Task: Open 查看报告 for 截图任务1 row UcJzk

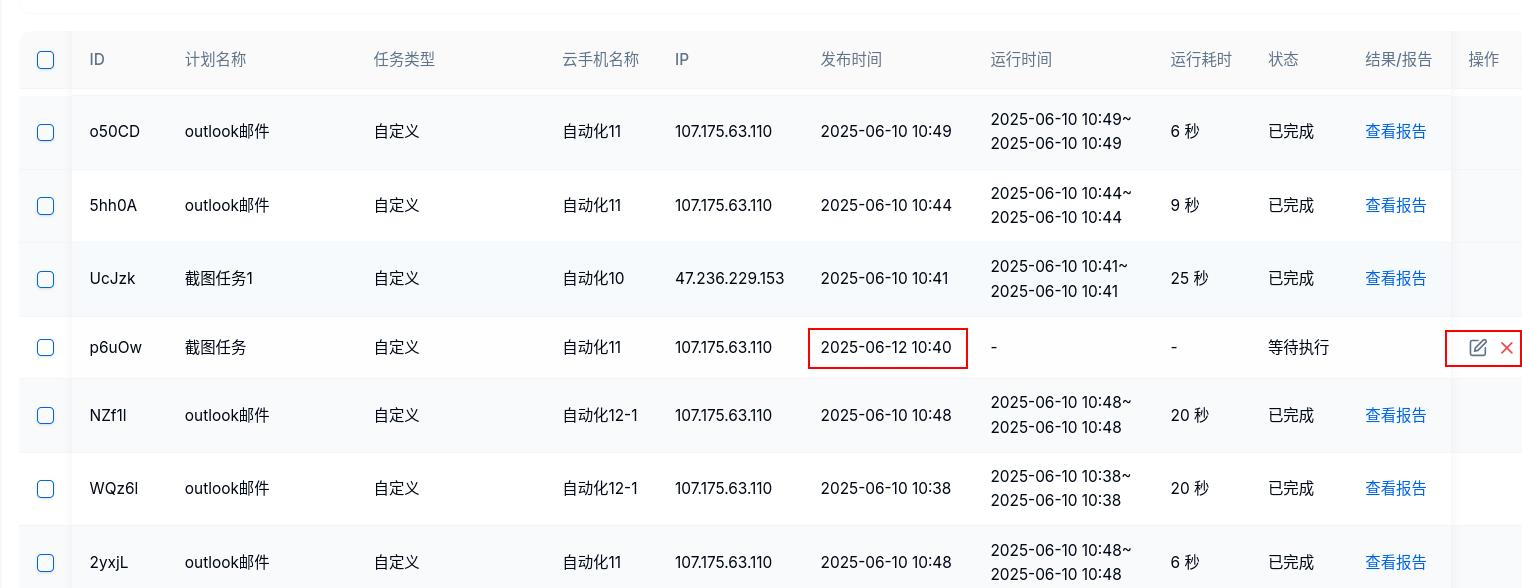Action: (x=1395, y=279)
